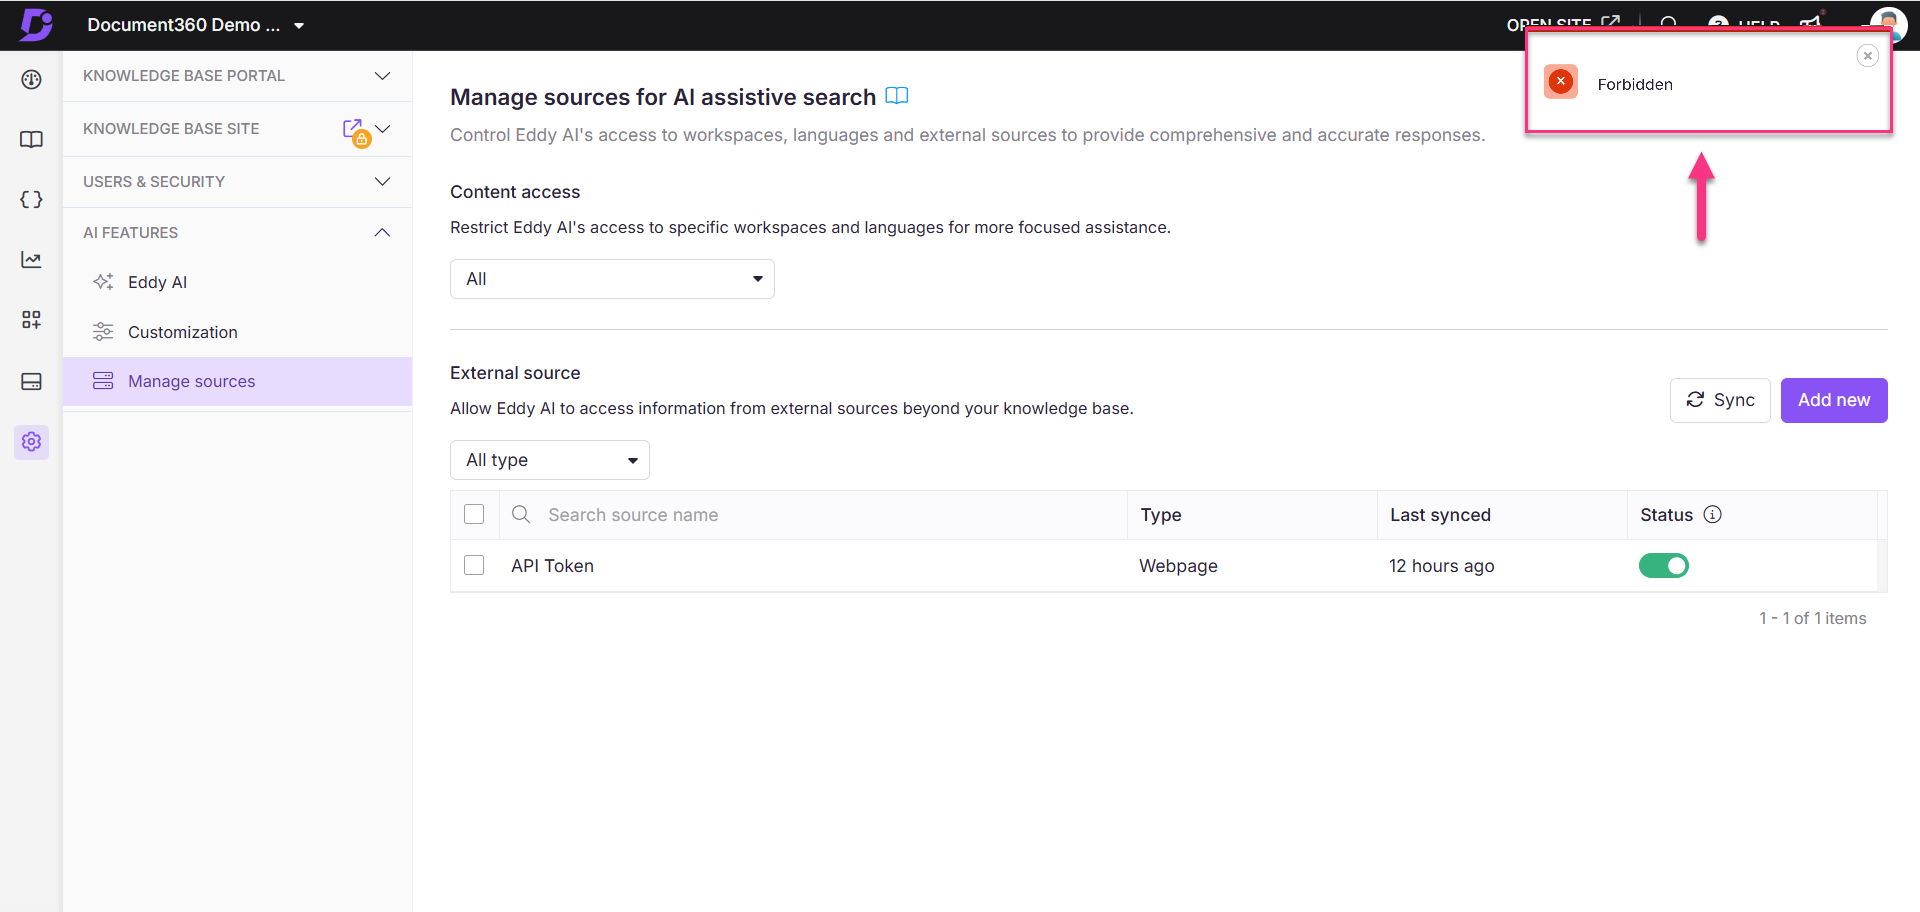The image size is (1920, 912).
Task: Open the announcements megaphone icon
Action: pos(1812,22)
